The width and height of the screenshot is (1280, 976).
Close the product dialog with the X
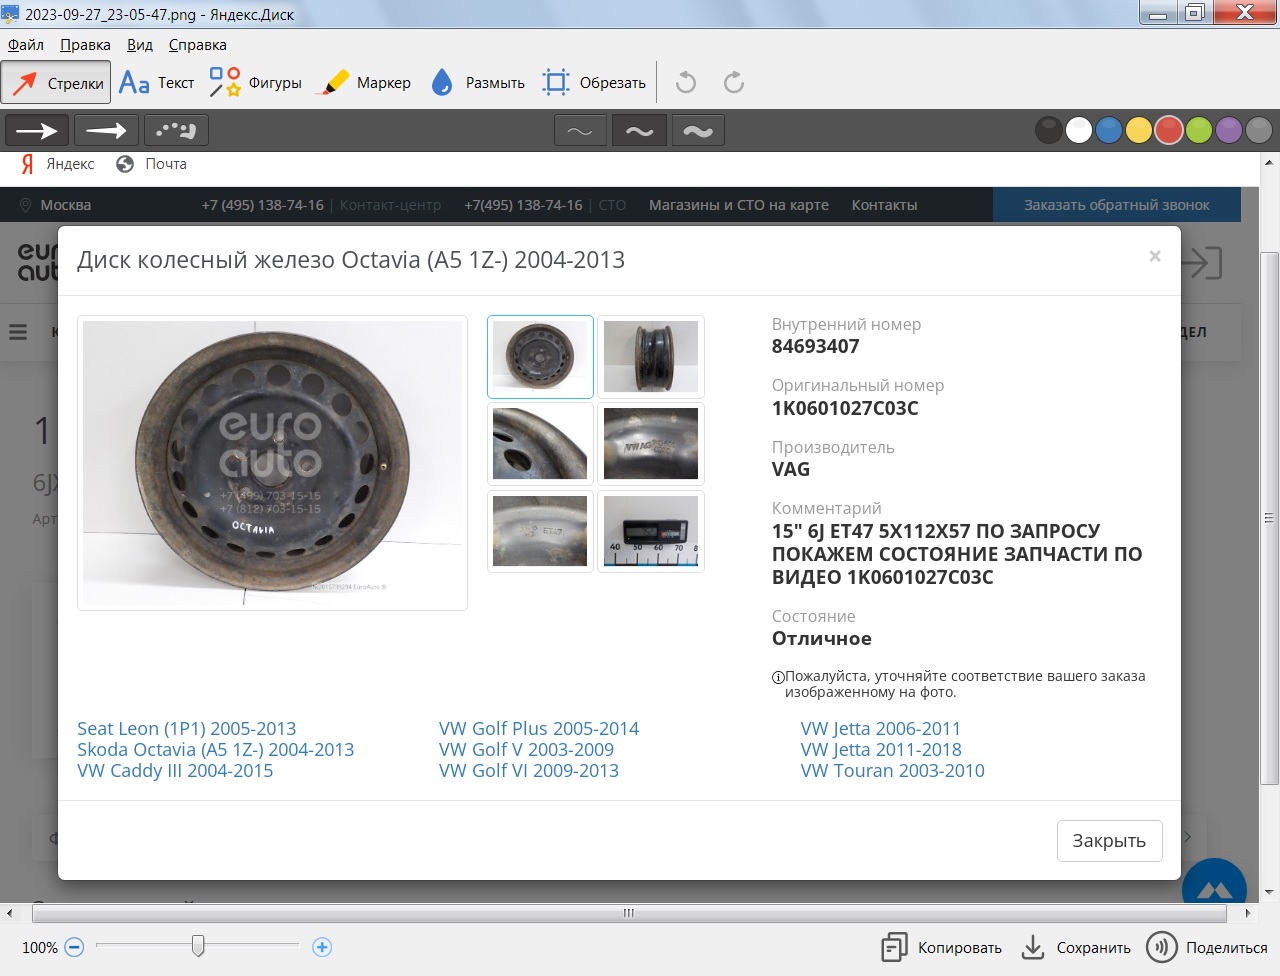pyautogui.click(x=1155, y=256)
